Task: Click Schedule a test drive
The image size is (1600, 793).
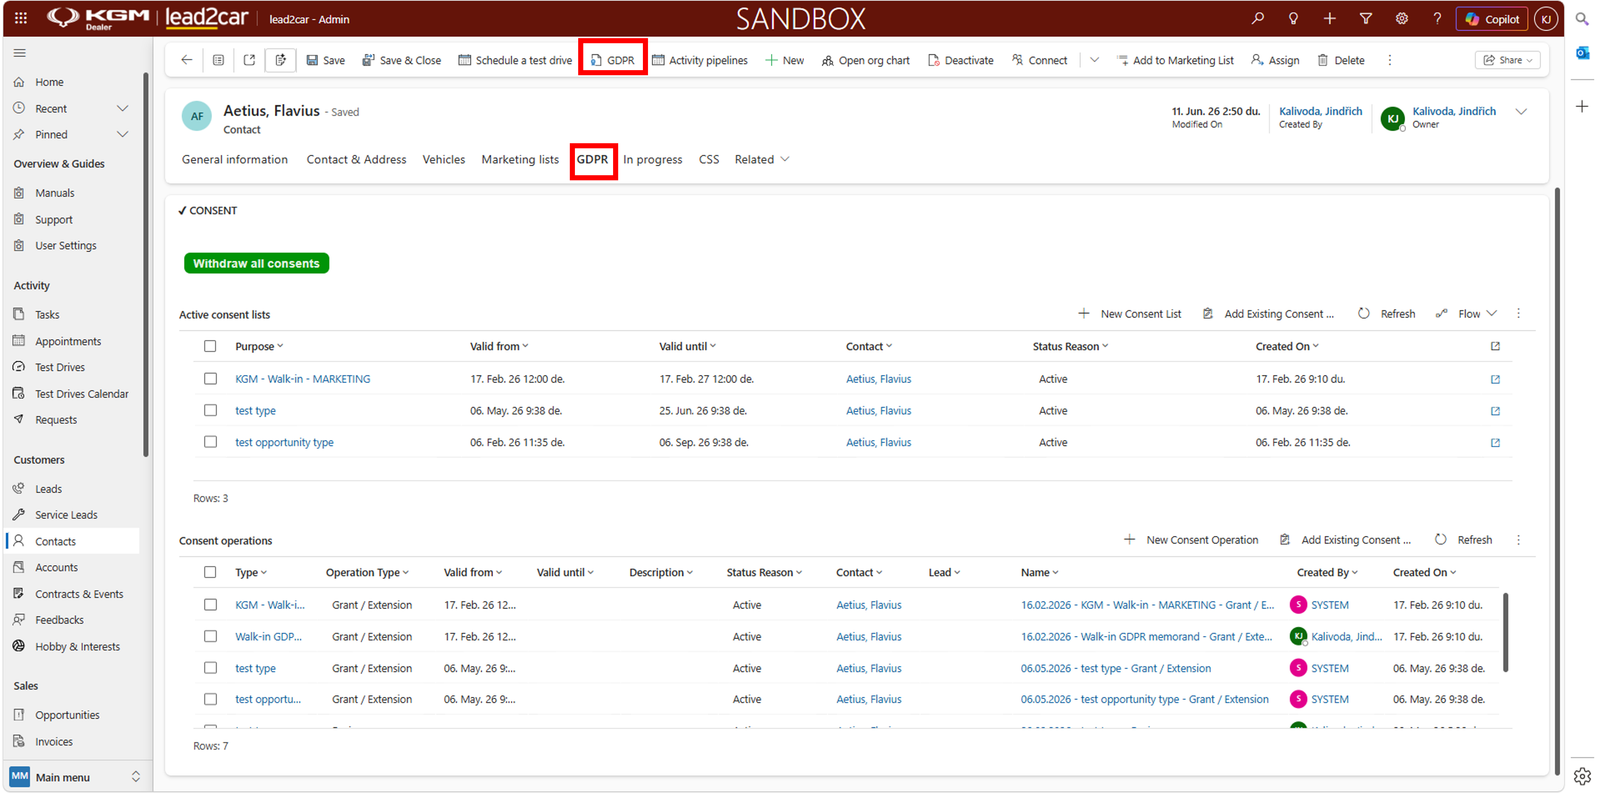Action: [x=515, y=60]
